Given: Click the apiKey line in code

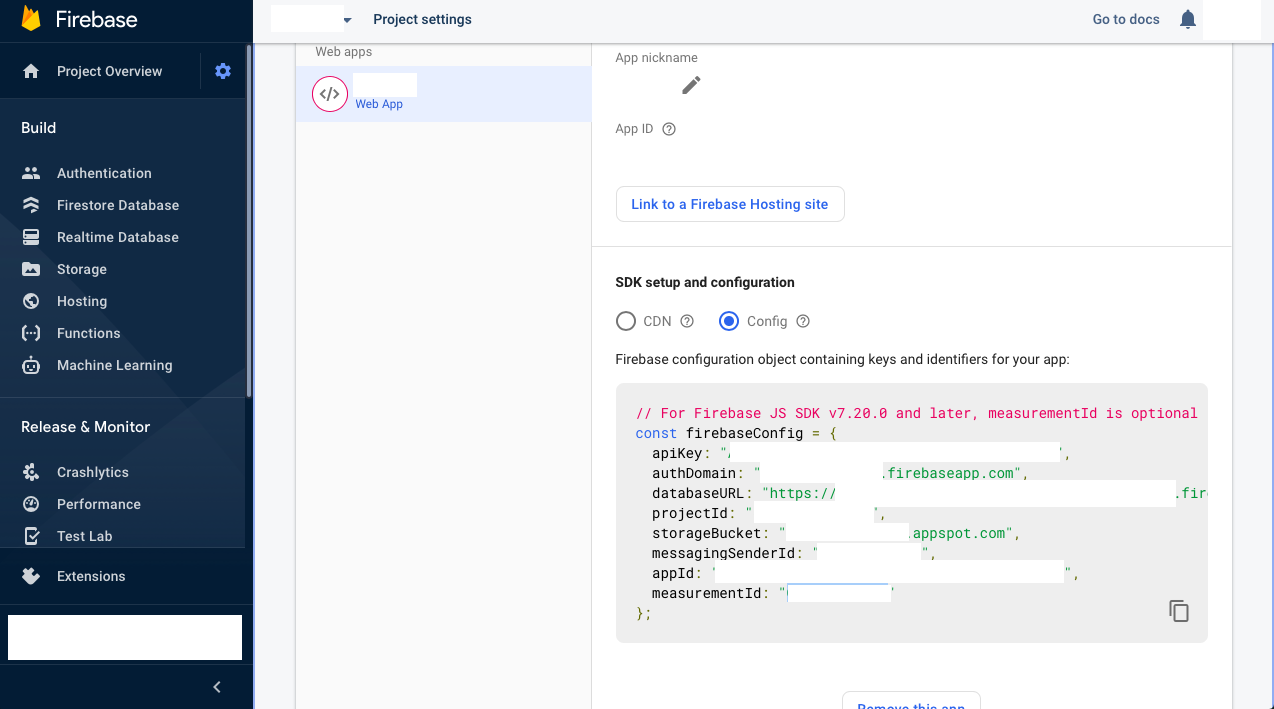Looking at the screenshot, I should coord(861,453).
